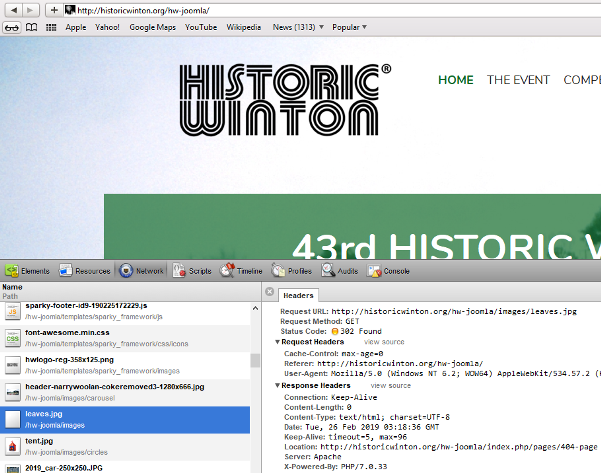This screenshot has width=601, height=473.
Task: Collapse the Response Headers section
Action: point(278,386)
